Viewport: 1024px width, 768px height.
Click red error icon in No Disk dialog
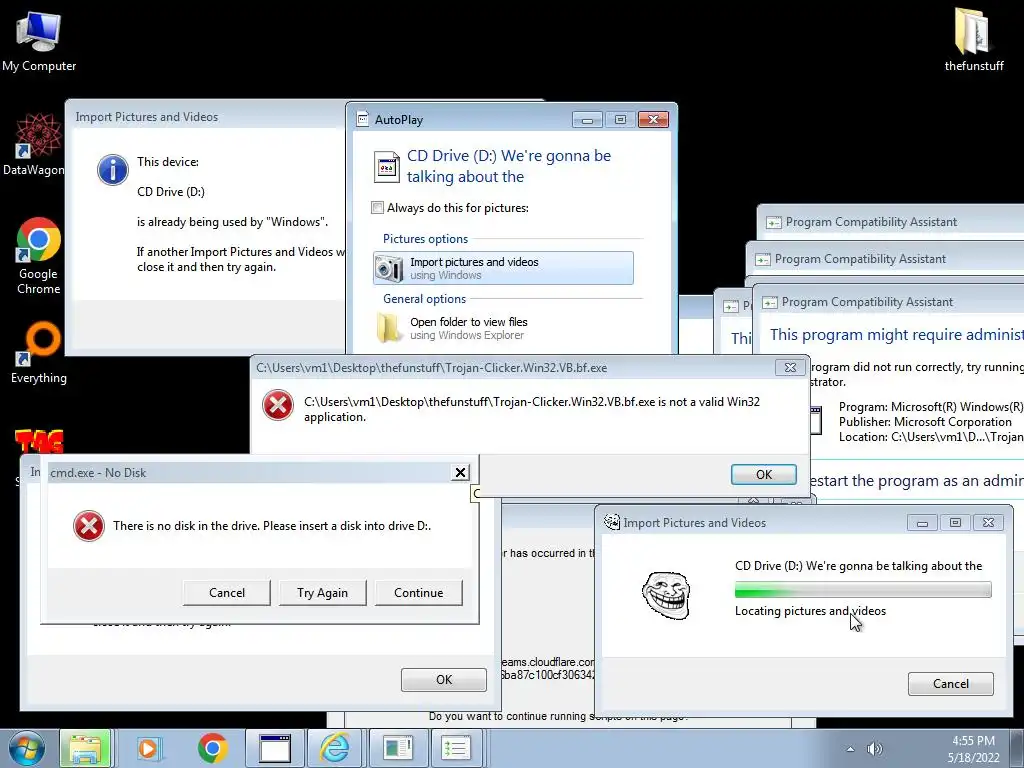tap(89, 526)
